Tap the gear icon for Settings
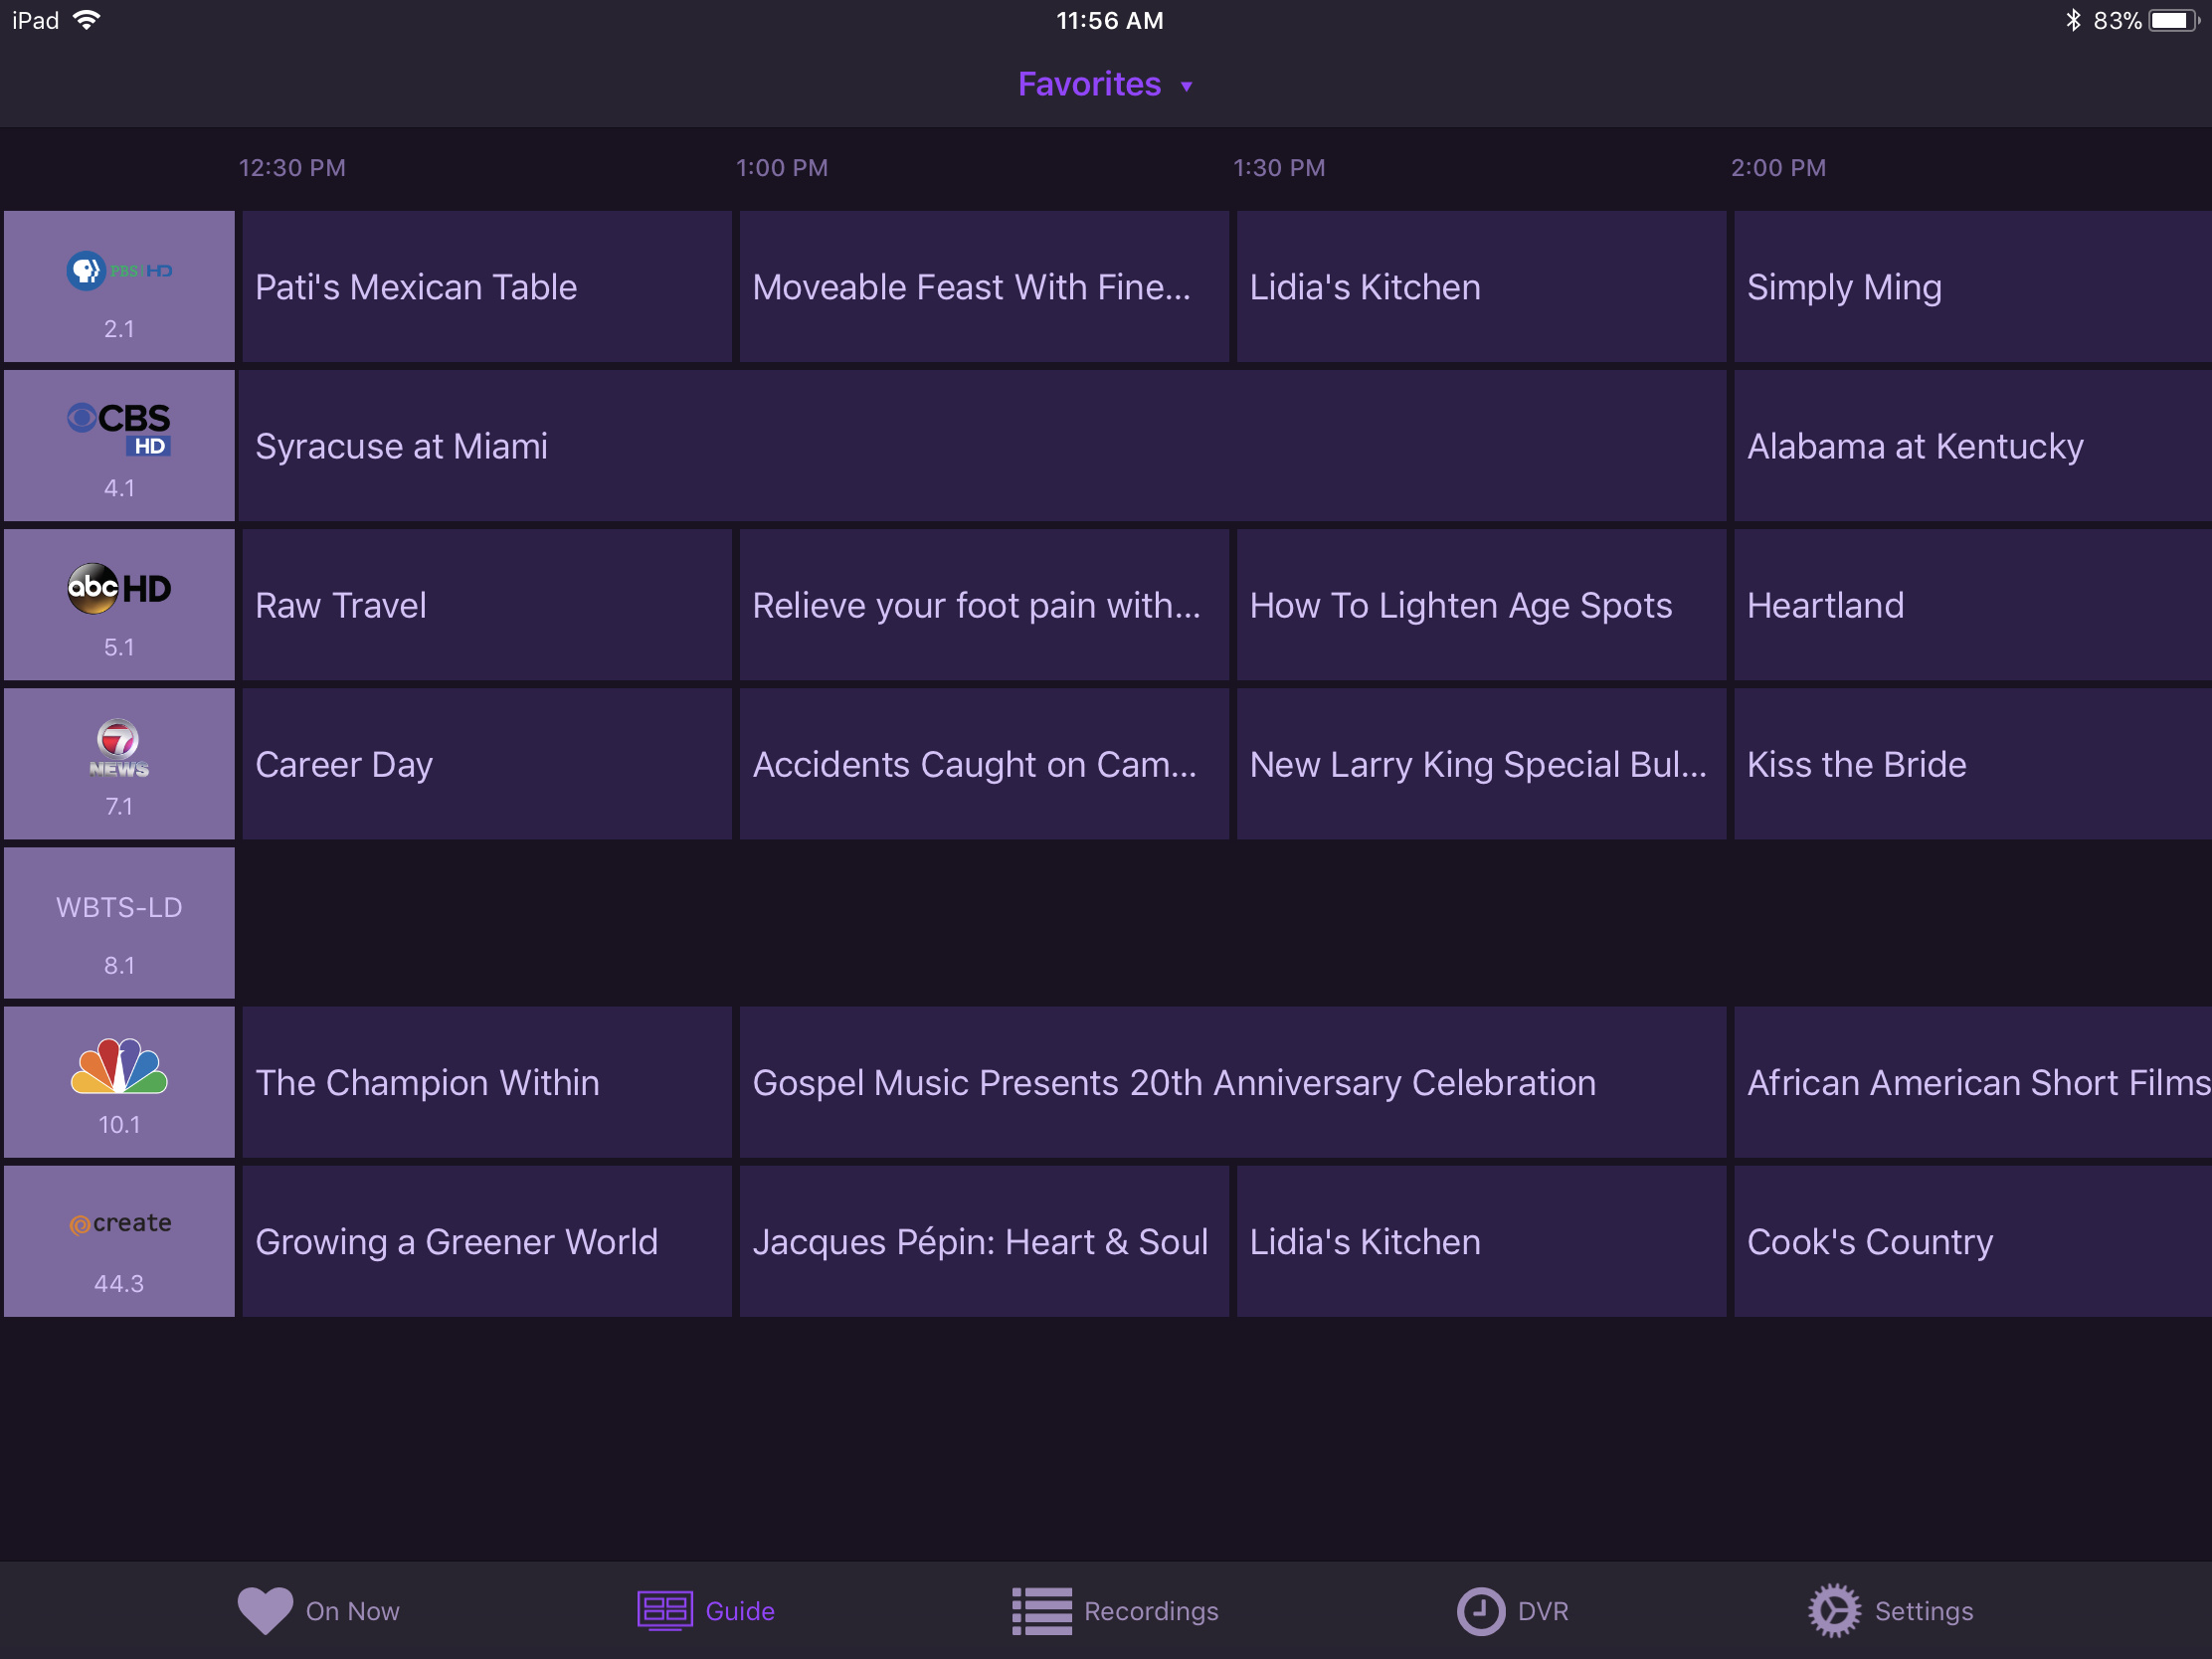The width and height of the screenshot is (2212, 1659). click(x=1834, y=1610)
